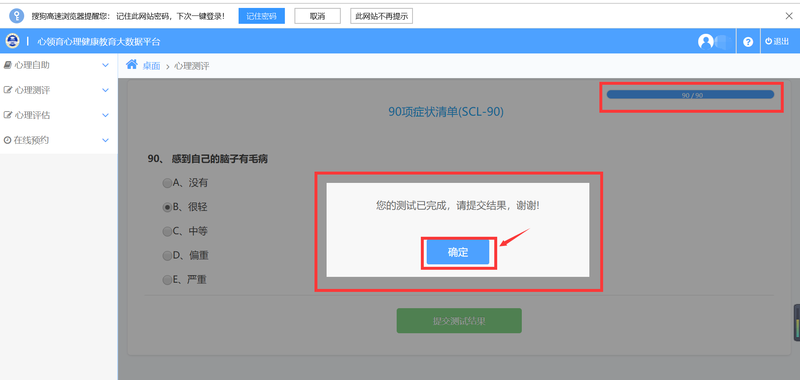Image resolution: width=800 pixels, height=380 pixels.
Task: Expand the 在线预约 menu chevron
Action: pos(106,140)
